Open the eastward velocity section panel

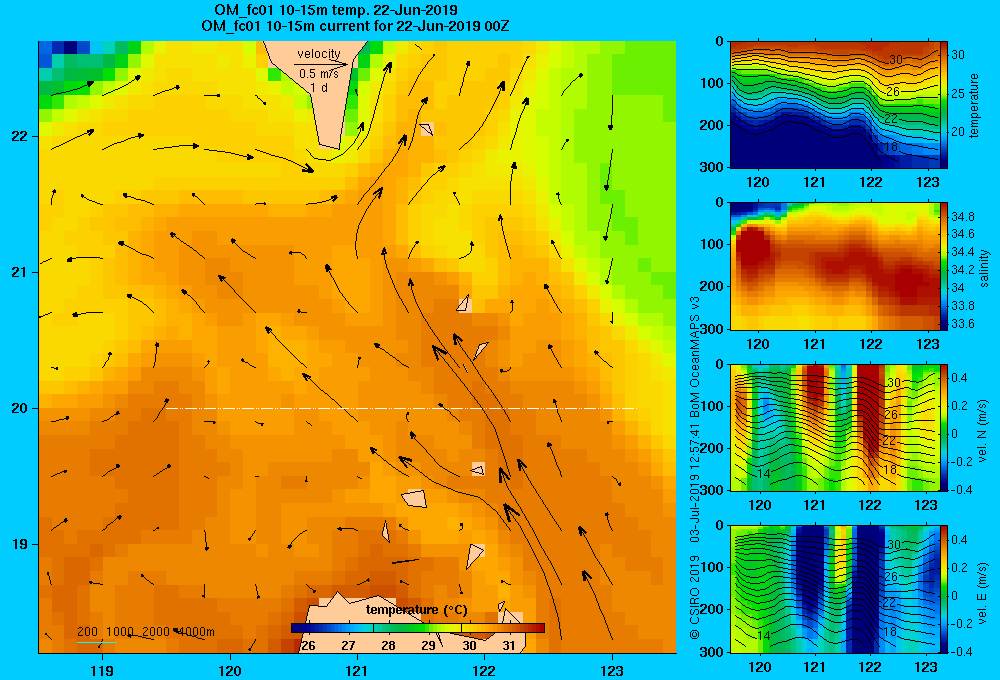[x=834, y=589]
